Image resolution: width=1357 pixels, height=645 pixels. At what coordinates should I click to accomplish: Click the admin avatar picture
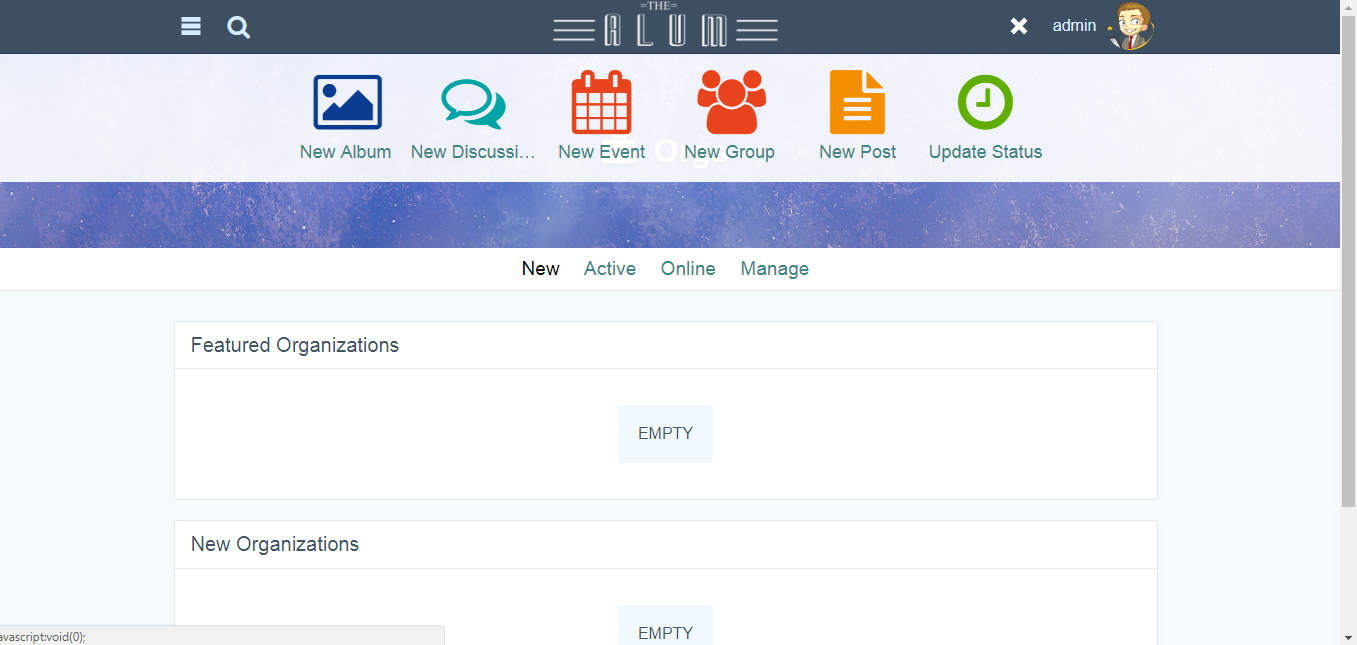(1132, 26)
